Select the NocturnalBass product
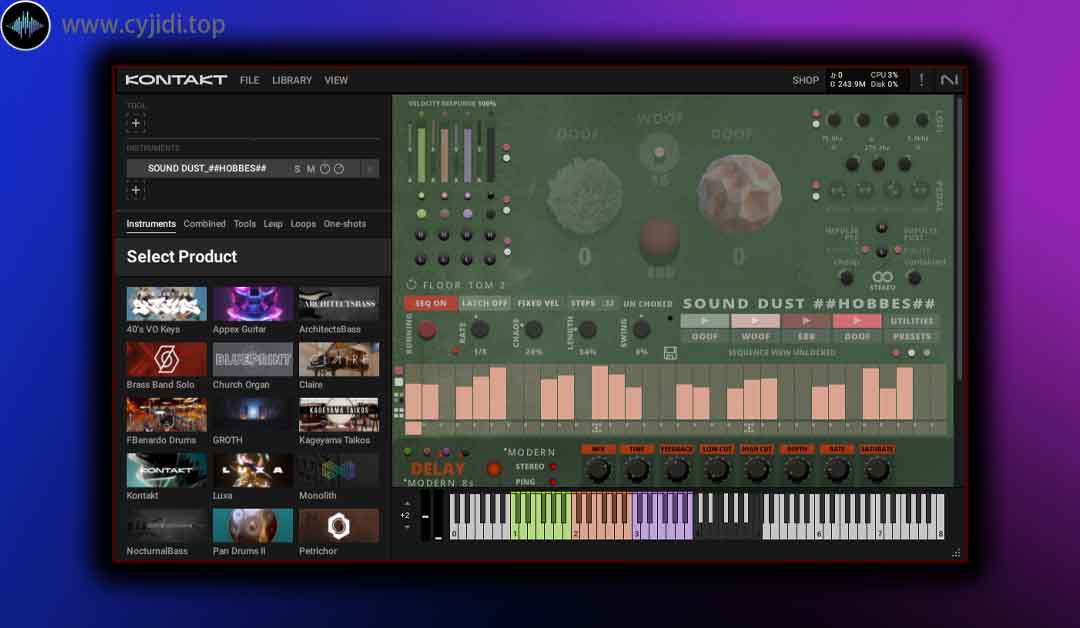This screenshot has height=628, width=1080. (166, 532)
